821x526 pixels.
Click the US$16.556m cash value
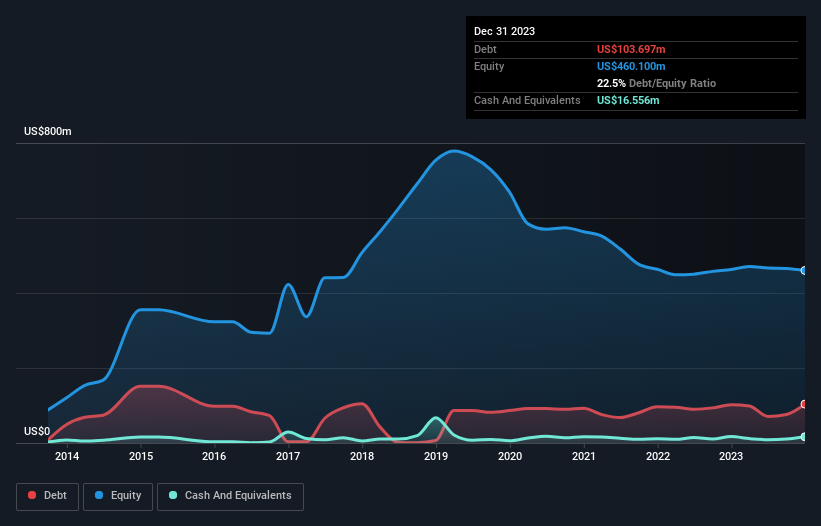(x=628, y=100)
